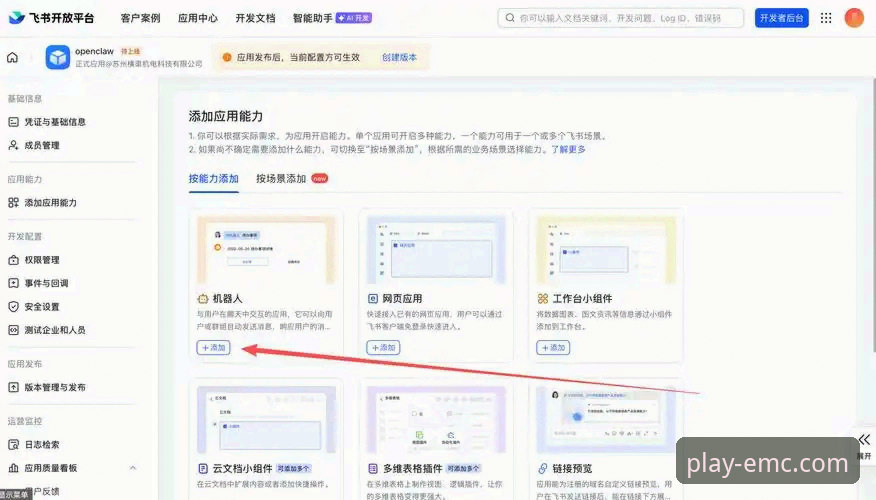Click the 网页应用 card icon
876x500 pixels.
(373, 299)
